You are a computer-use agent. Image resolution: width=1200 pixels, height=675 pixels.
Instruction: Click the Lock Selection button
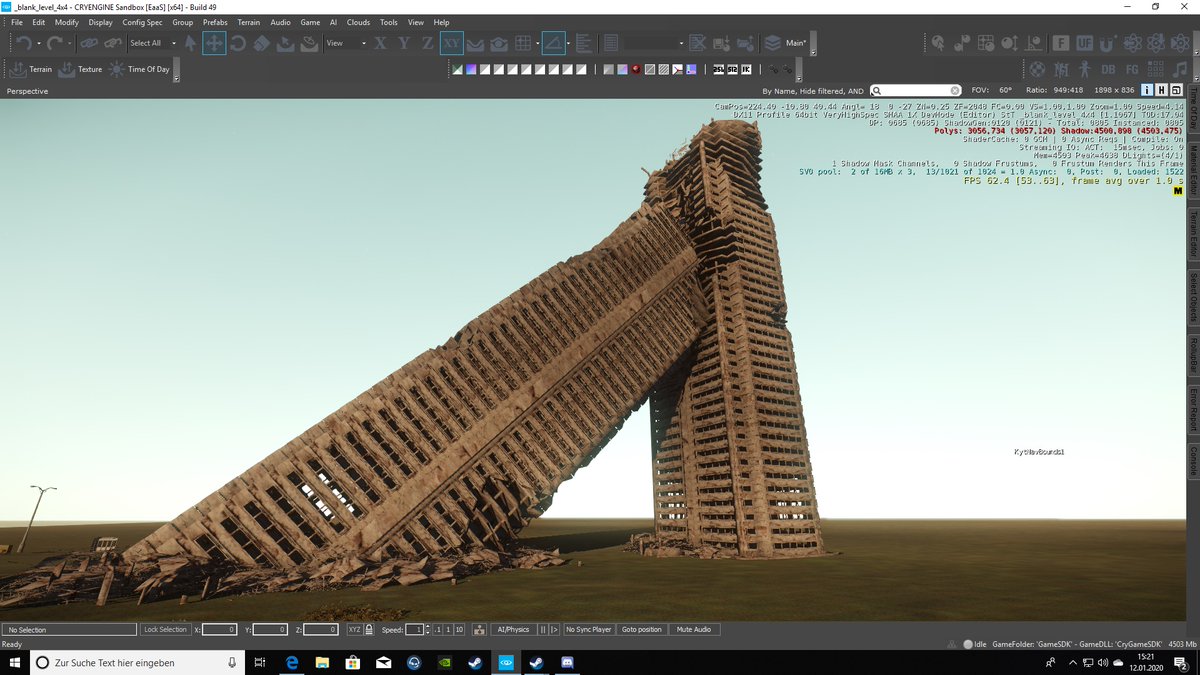(165, 630)
